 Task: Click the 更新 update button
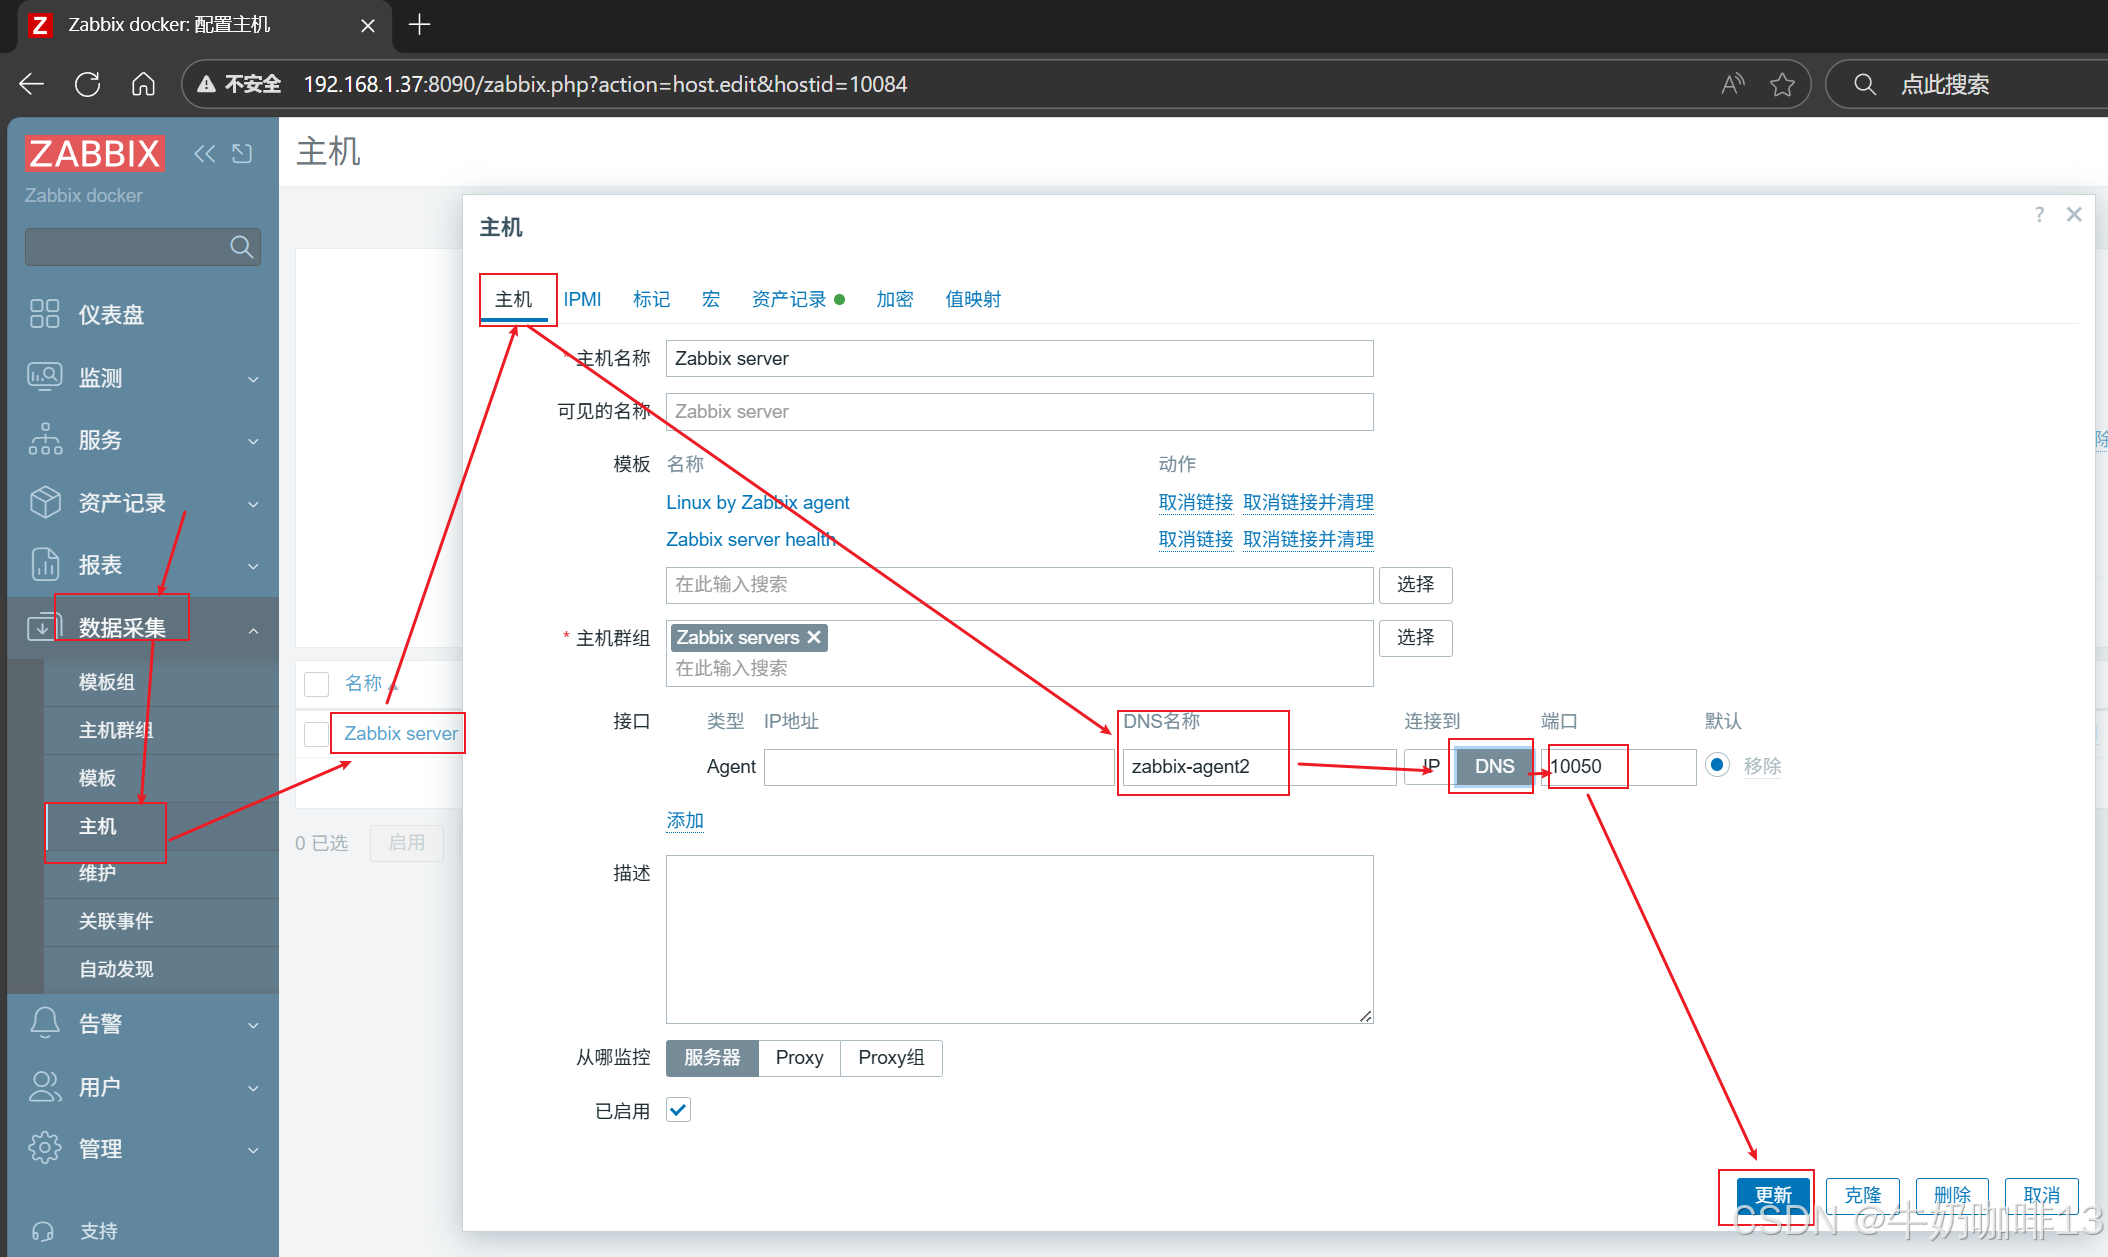coord(1772,1195)
